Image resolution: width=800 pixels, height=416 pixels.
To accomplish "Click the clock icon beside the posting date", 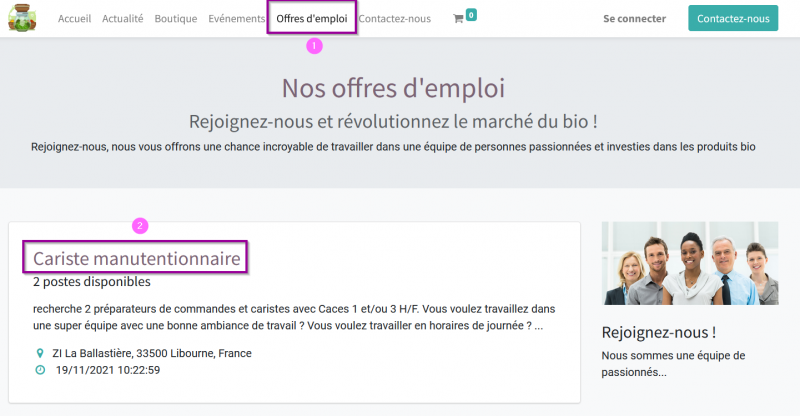I will (40, 370).
